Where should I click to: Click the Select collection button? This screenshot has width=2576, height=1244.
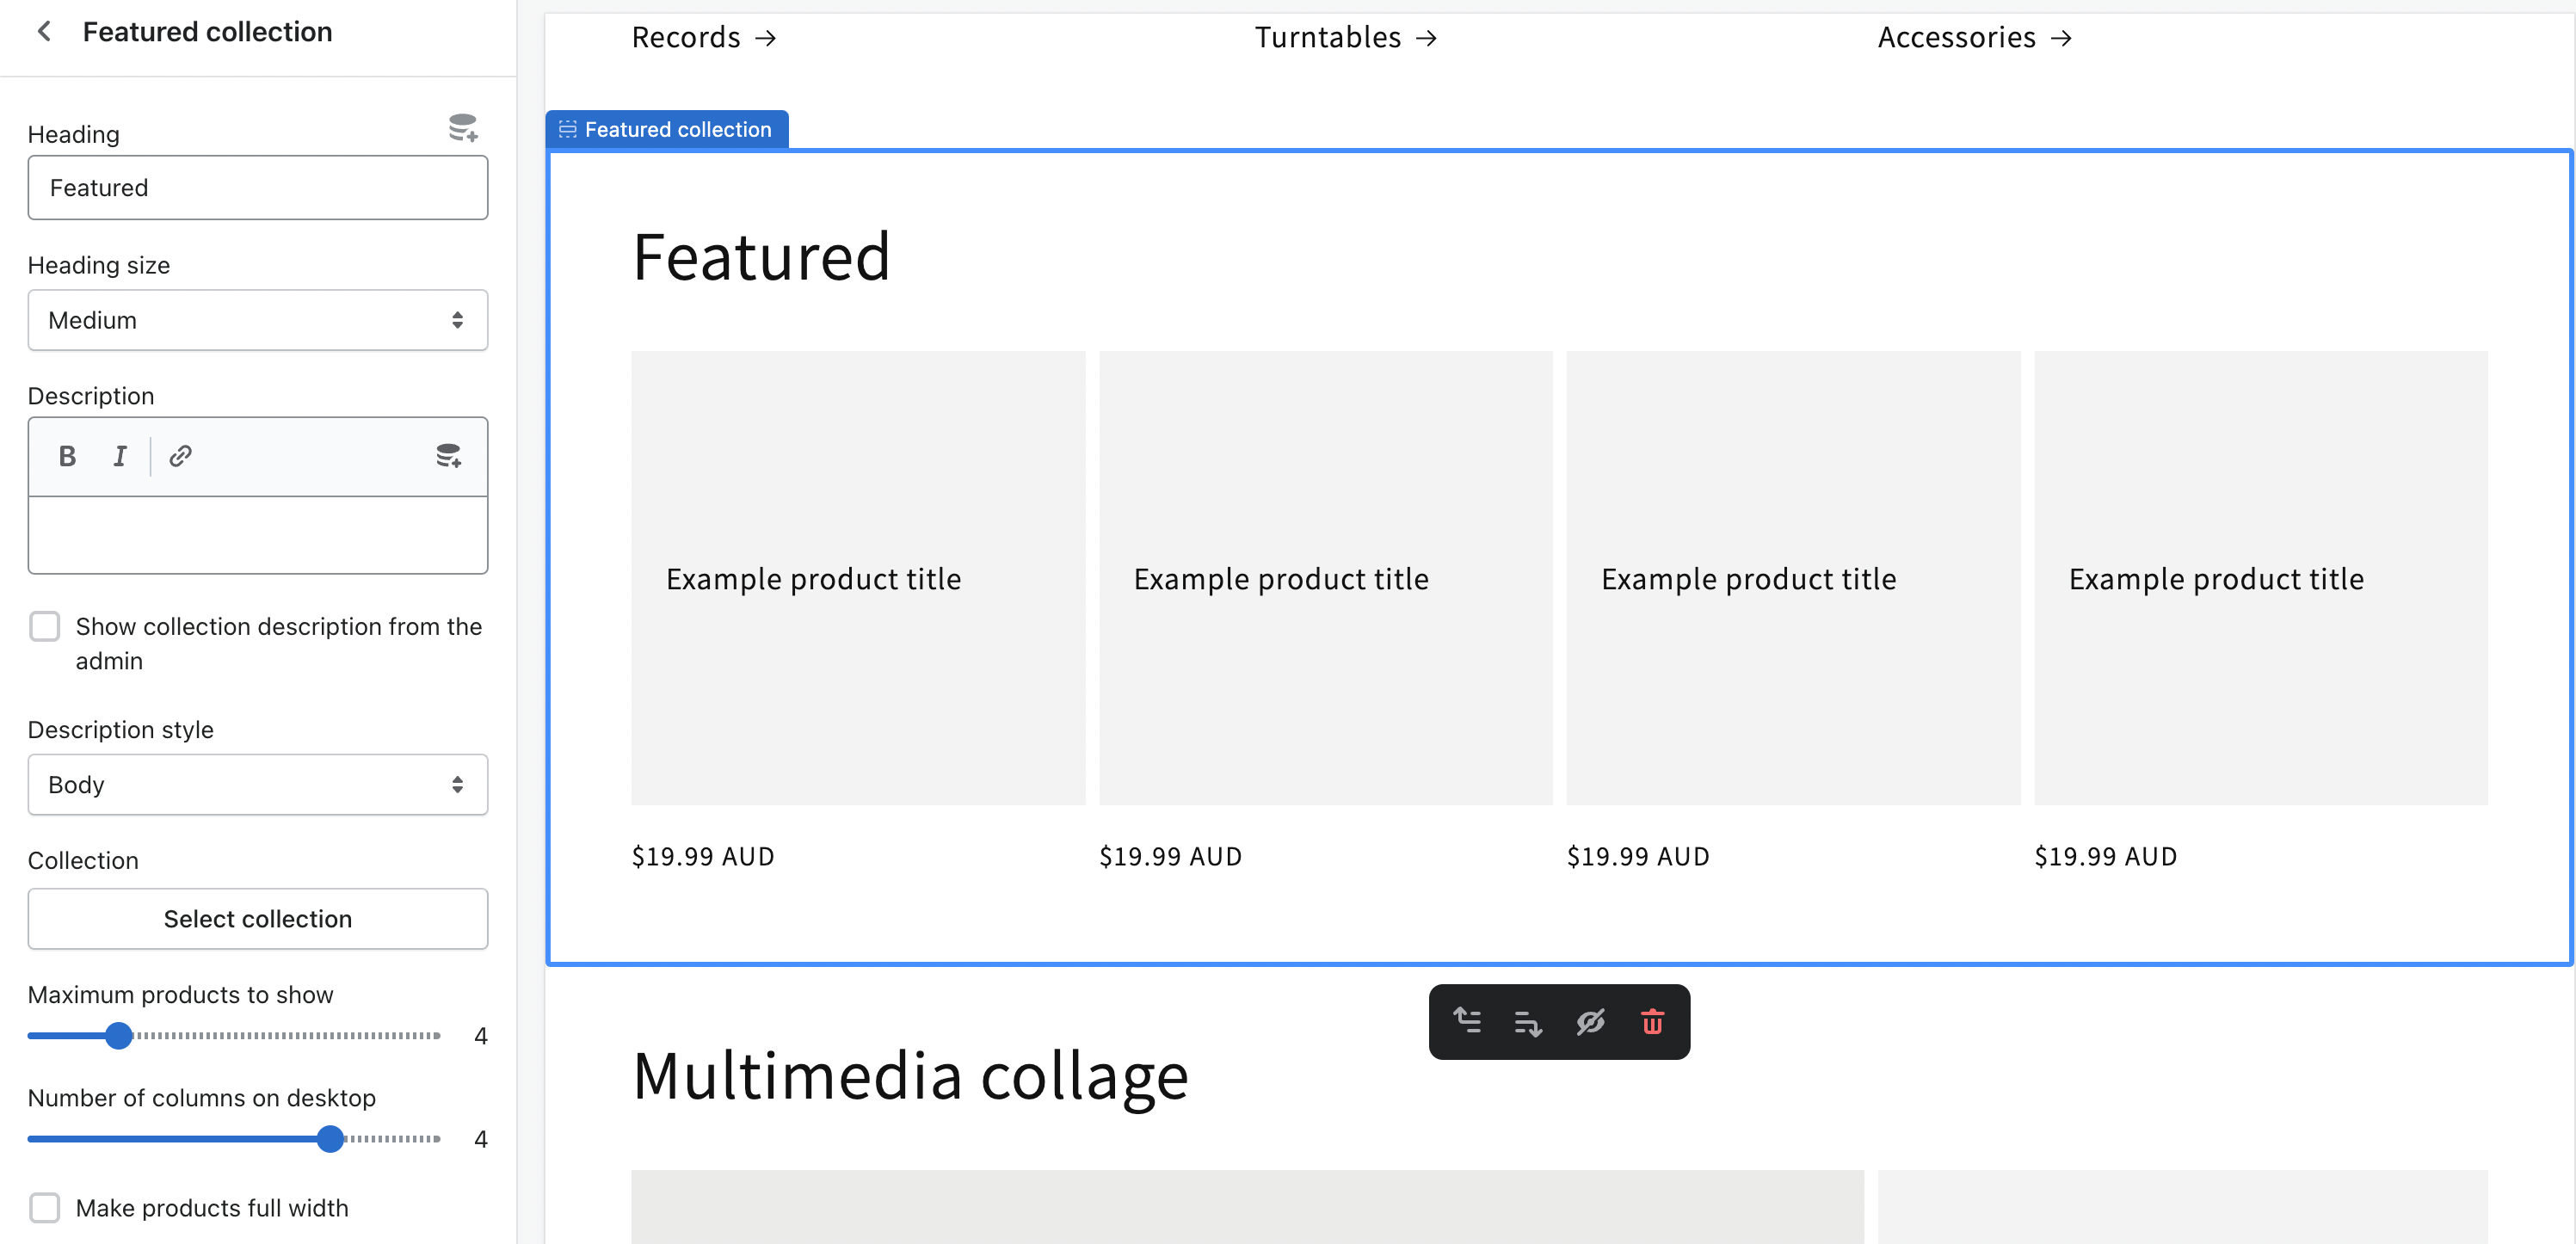point(257,918)
